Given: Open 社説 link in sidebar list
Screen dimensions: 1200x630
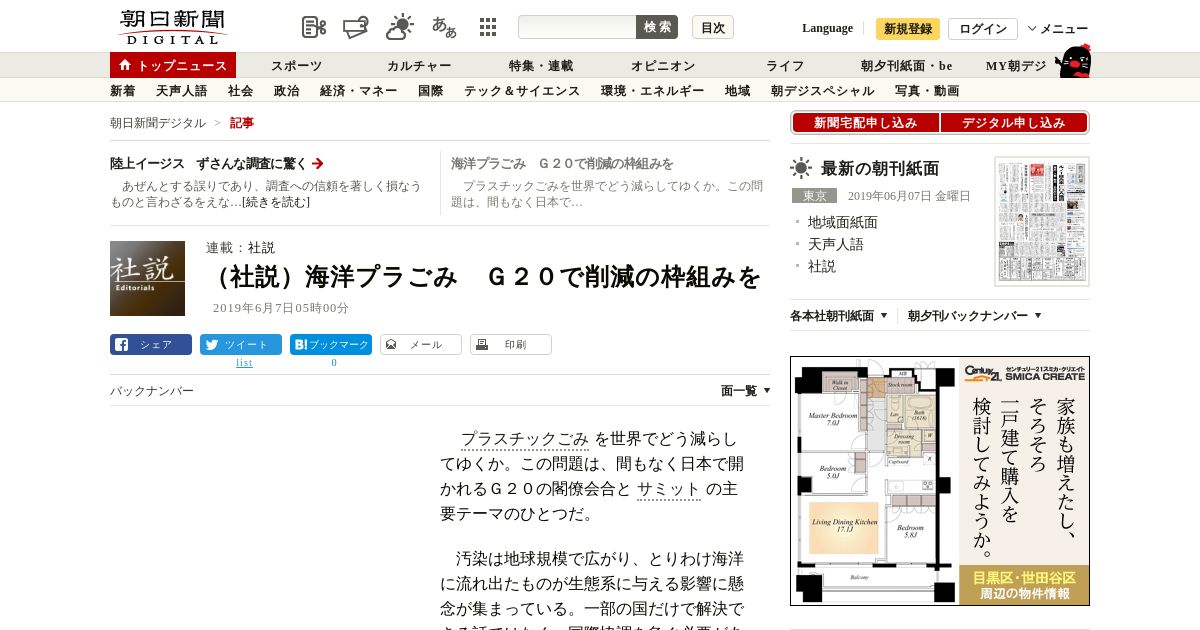Looking at the screenshot, I should click(822, 266).
